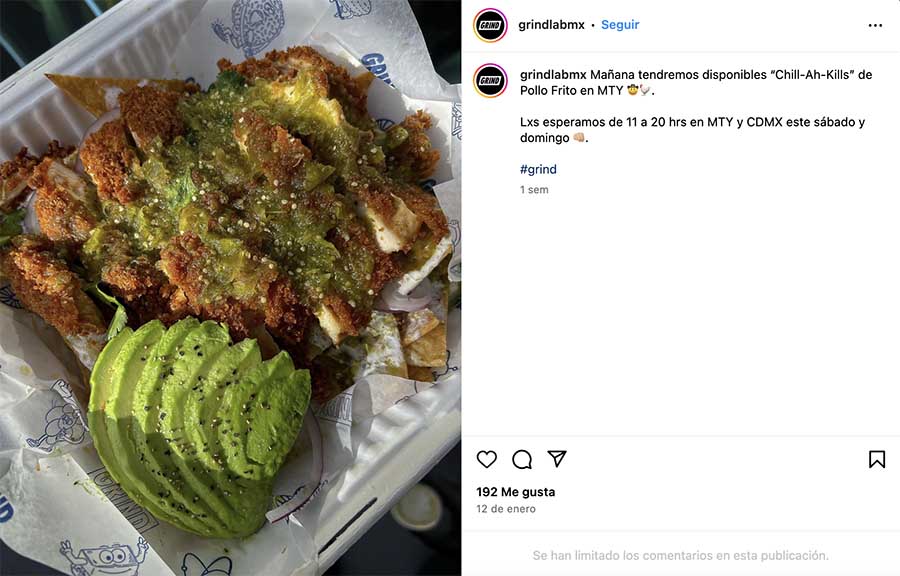Viewport: 900px width, 576px height.
Task: Click the GRIND avatar in post header
Action: [x=490, y=25]
